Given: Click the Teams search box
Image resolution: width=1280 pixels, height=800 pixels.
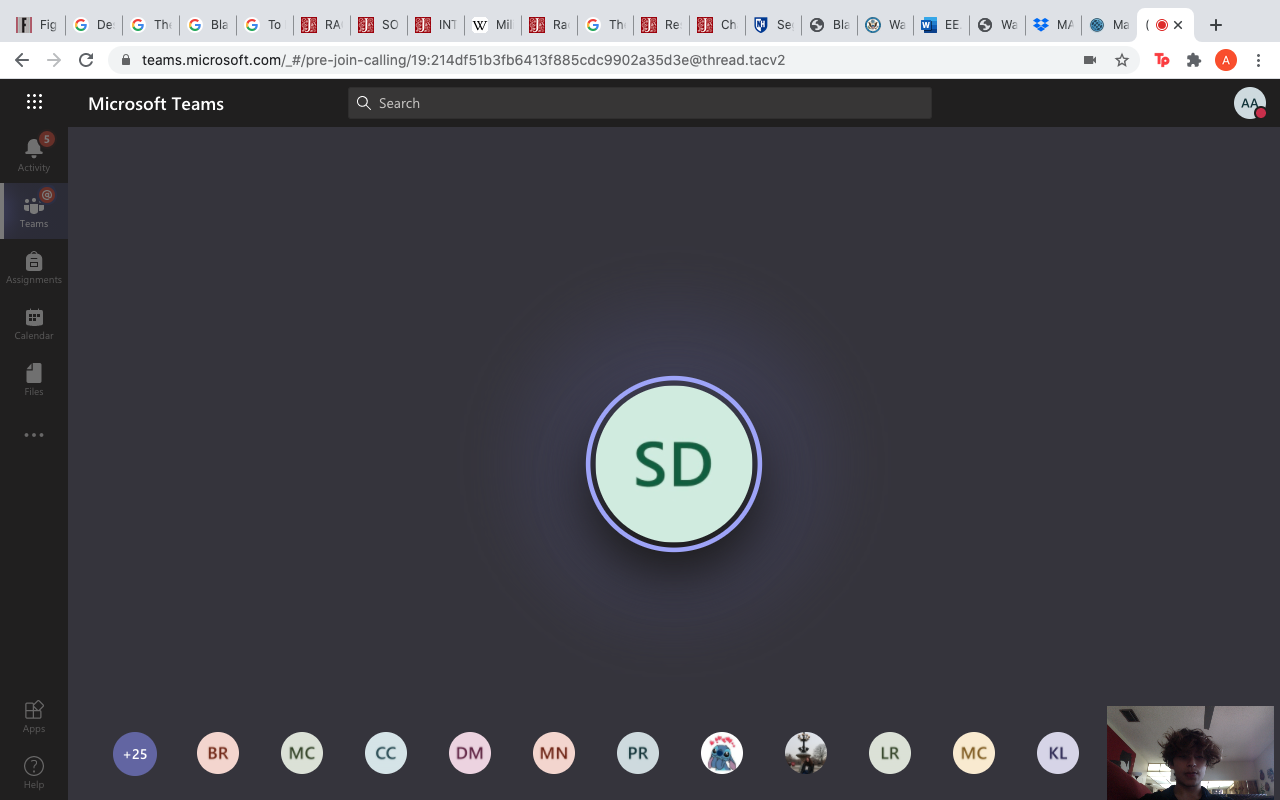Looking at the screenshot, I should 640,103.
